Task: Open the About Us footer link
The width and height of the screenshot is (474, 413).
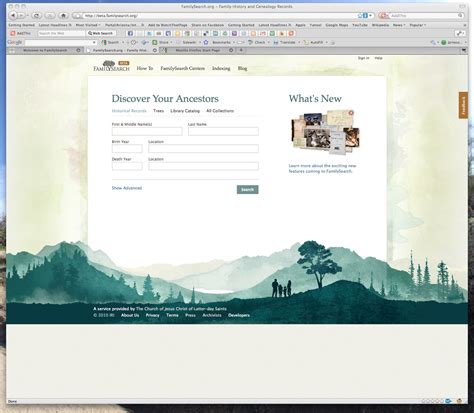Action: 130,315
